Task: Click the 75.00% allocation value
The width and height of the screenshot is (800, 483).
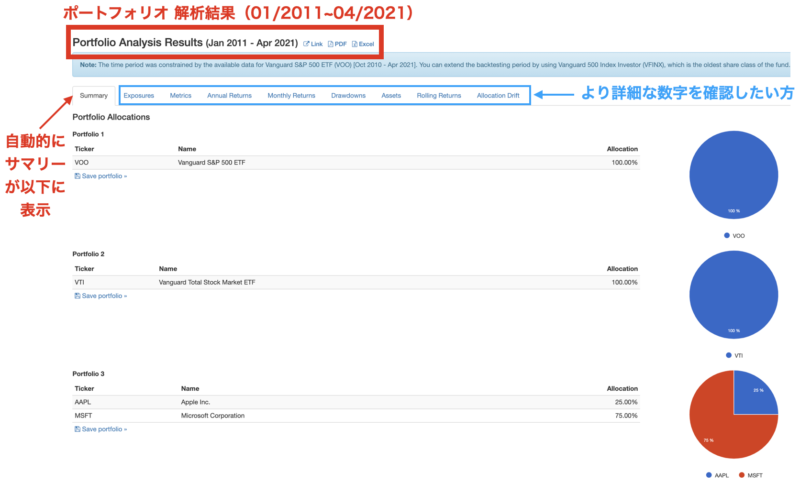Action: coord(626,416)
